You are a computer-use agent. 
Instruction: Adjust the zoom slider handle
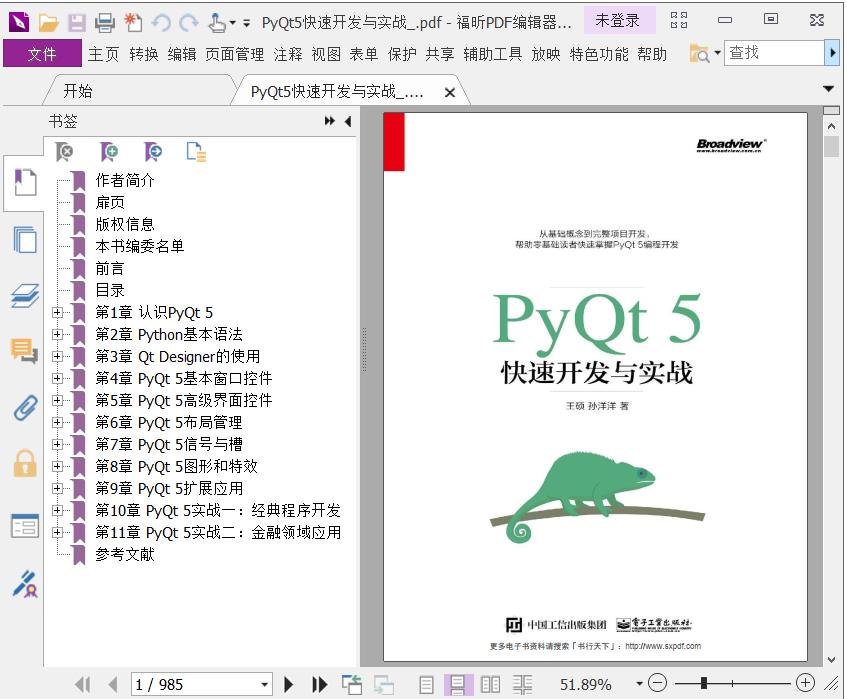point(704,683)
